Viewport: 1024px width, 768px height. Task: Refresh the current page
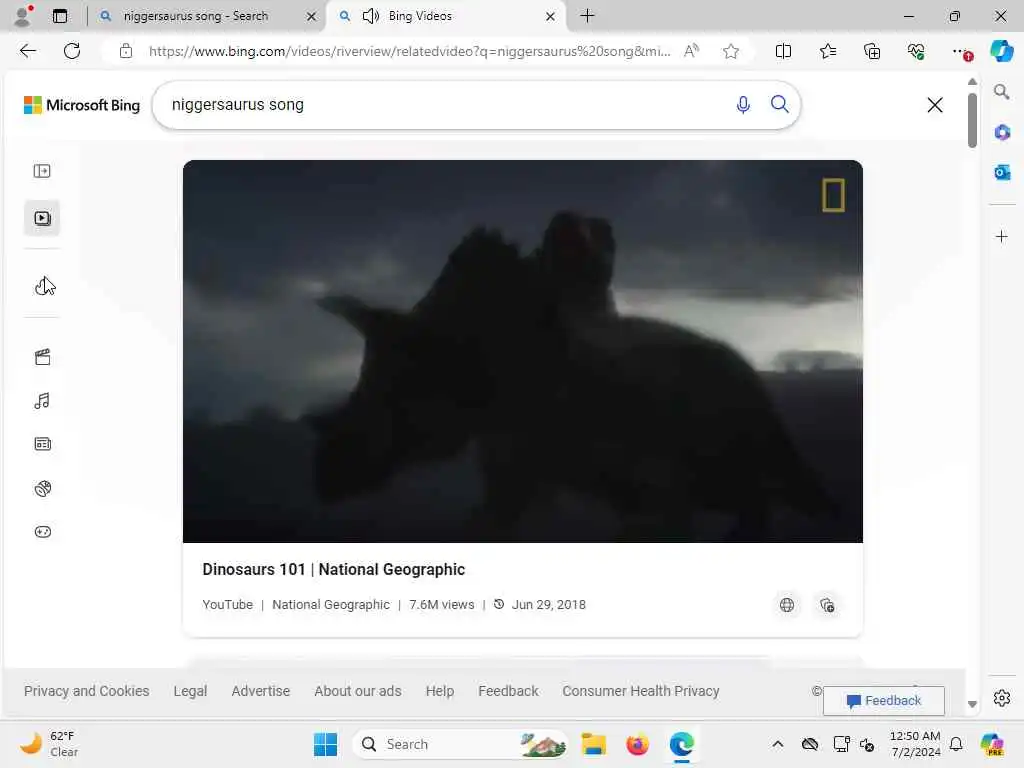tap(72, 51)
